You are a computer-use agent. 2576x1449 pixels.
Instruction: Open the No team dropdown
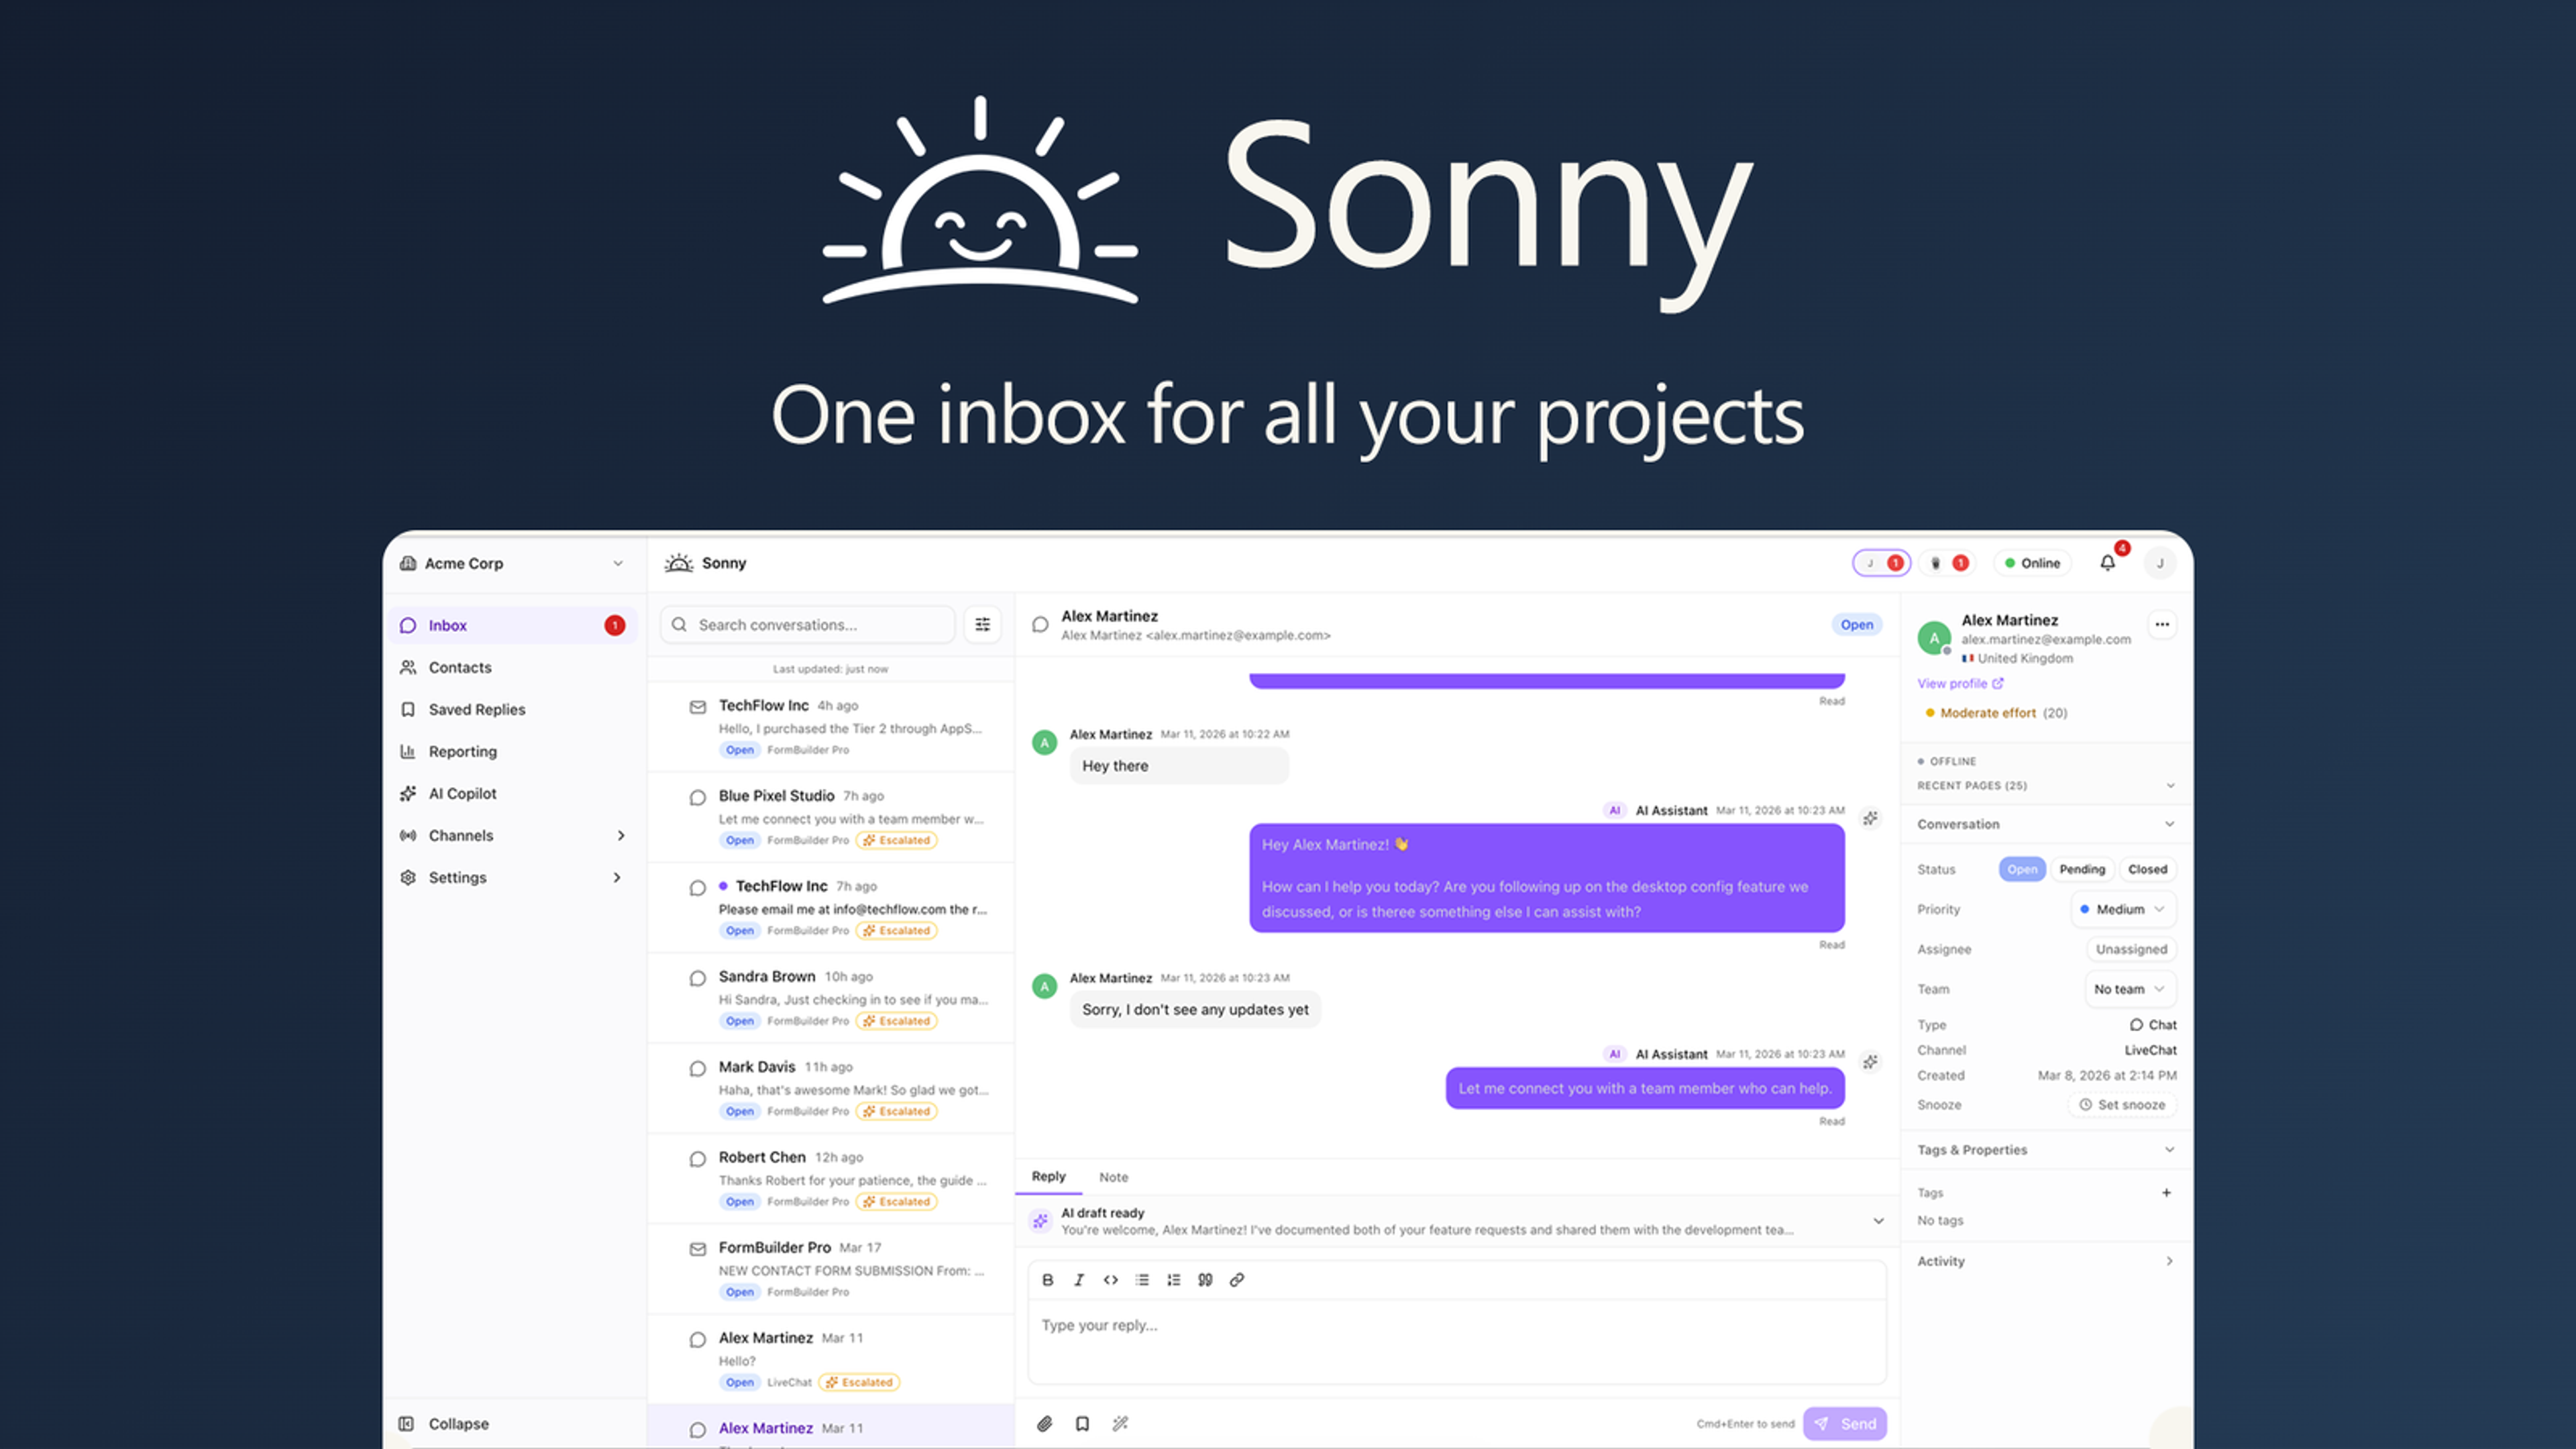coord(2130,990)
